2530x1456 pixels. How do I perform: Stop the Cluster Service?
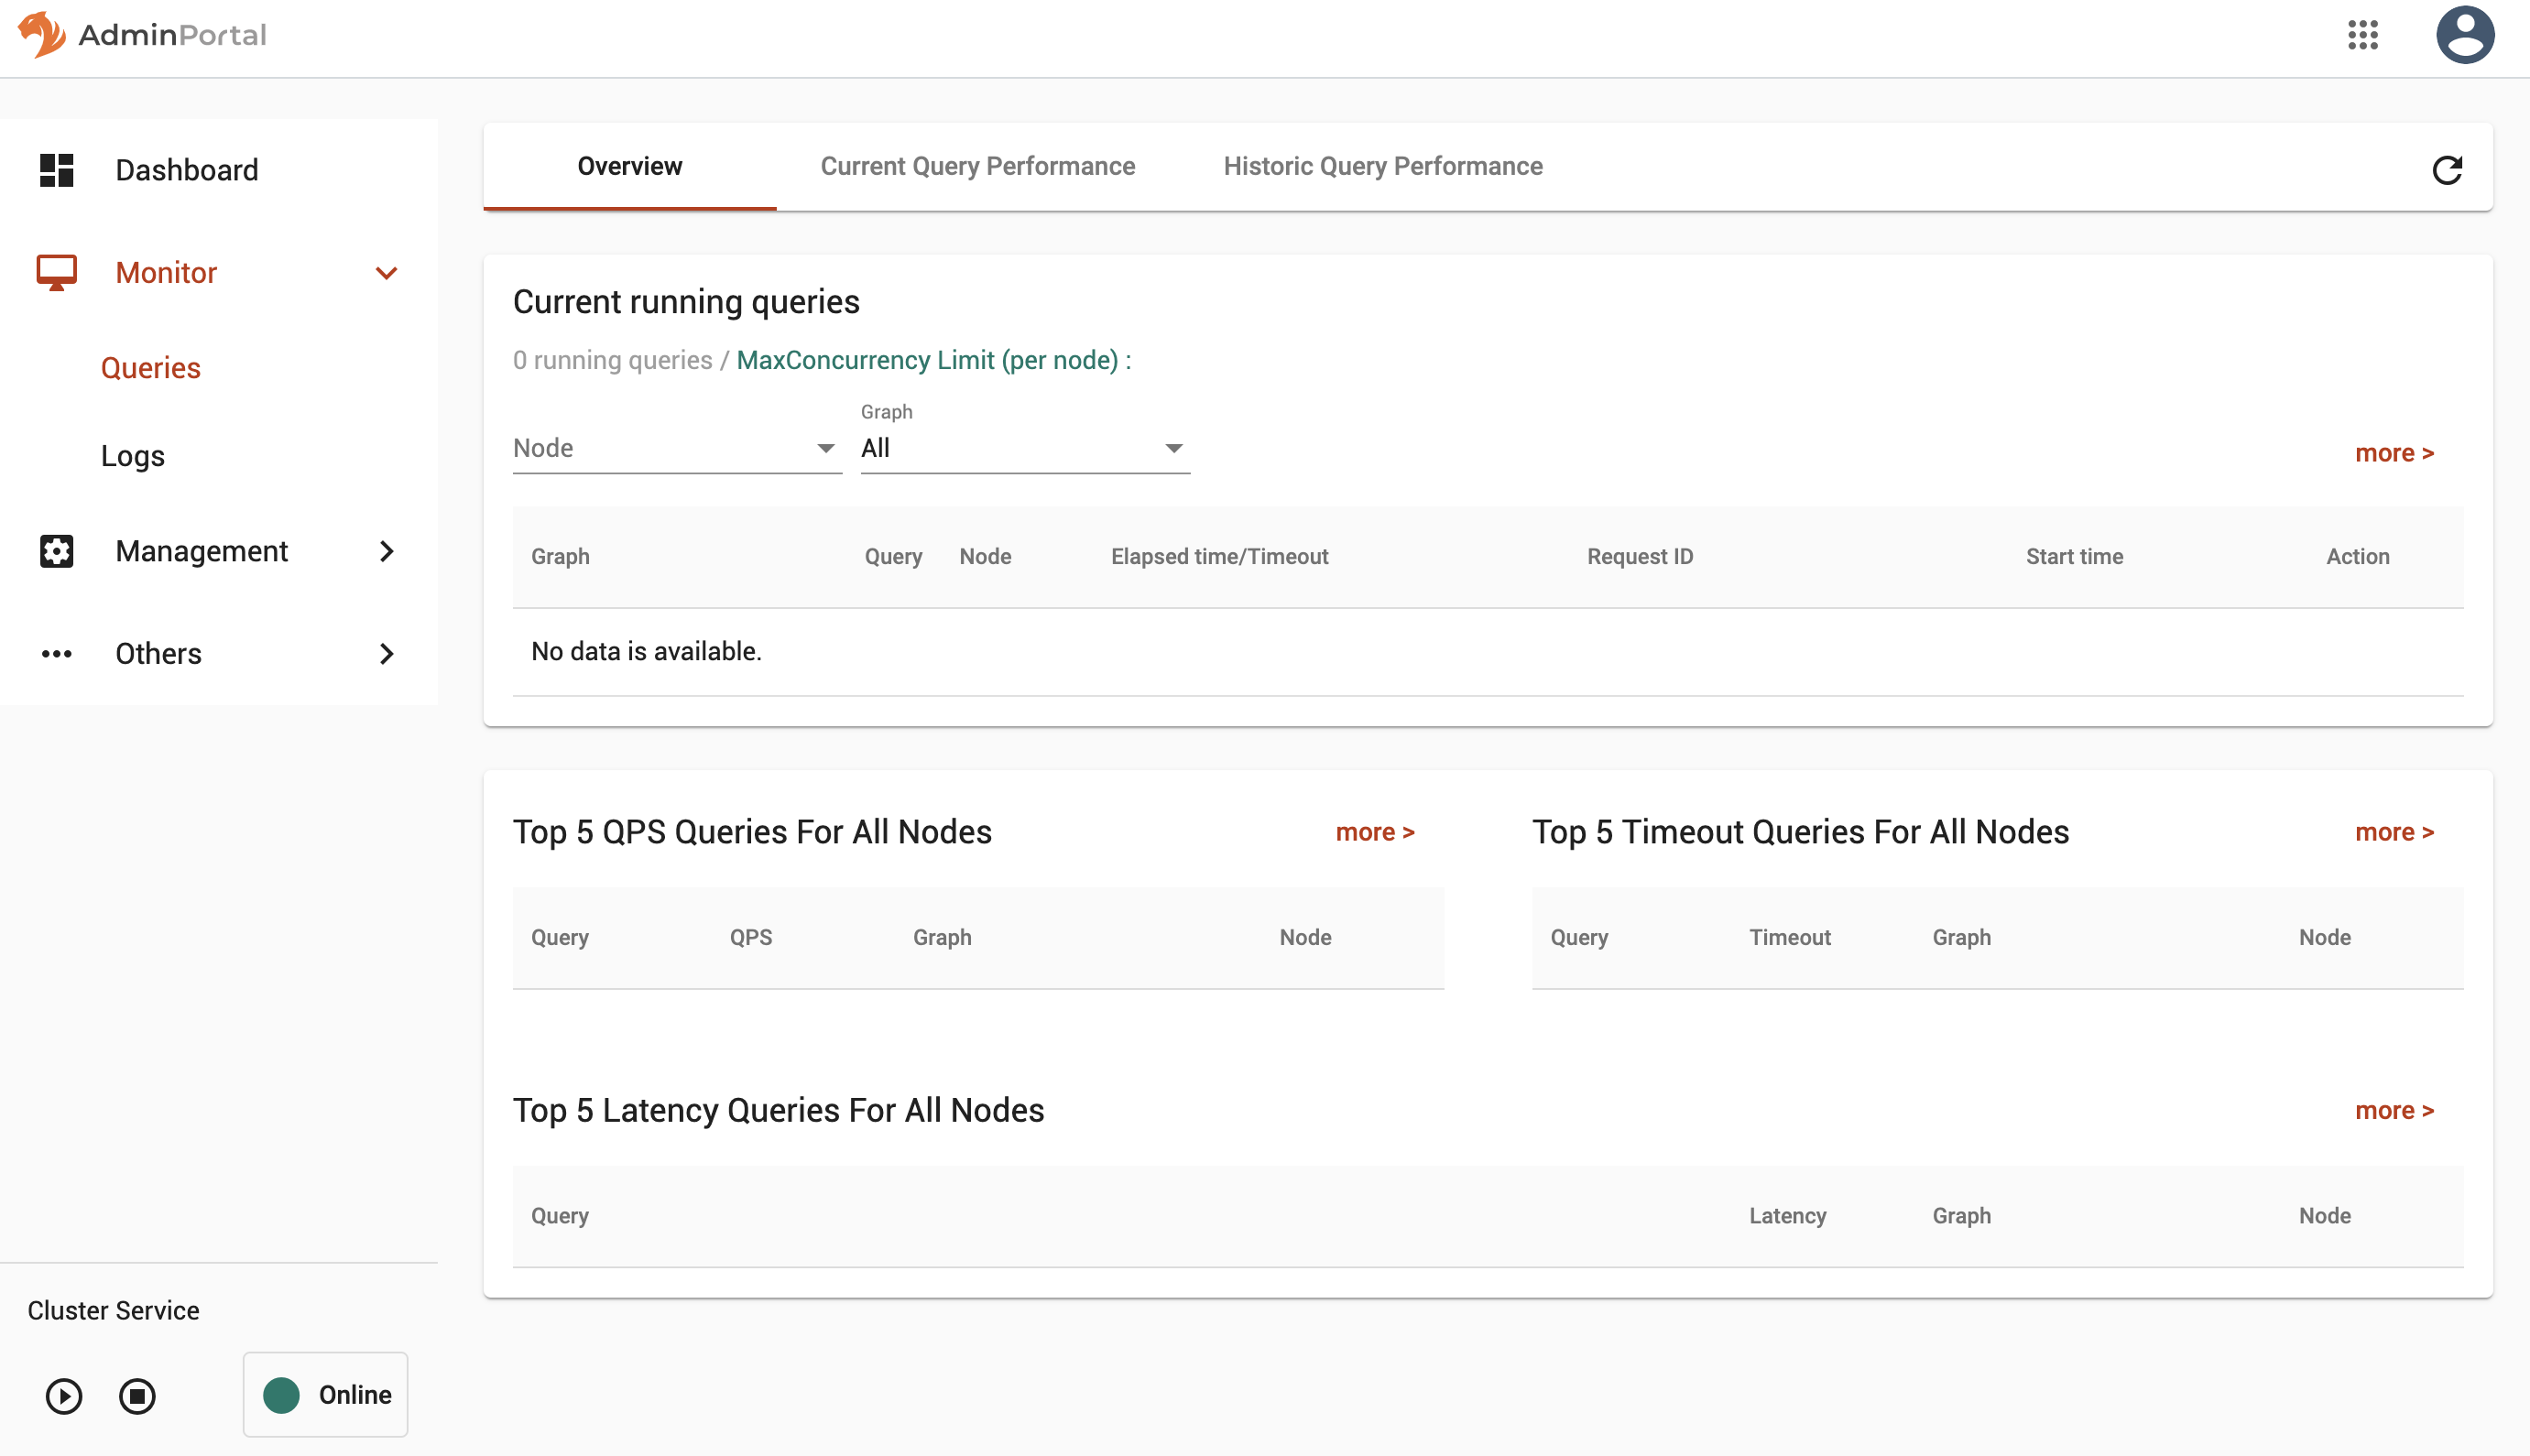tap(137, 1396)
